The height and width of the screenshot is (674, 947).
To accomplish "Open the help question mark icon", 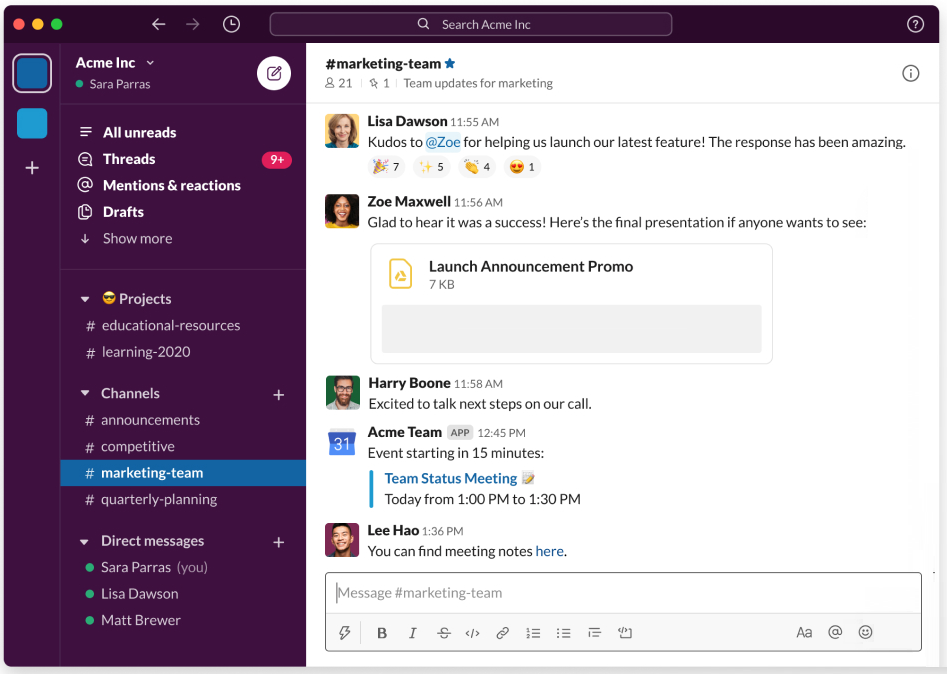I will (915, 24).
